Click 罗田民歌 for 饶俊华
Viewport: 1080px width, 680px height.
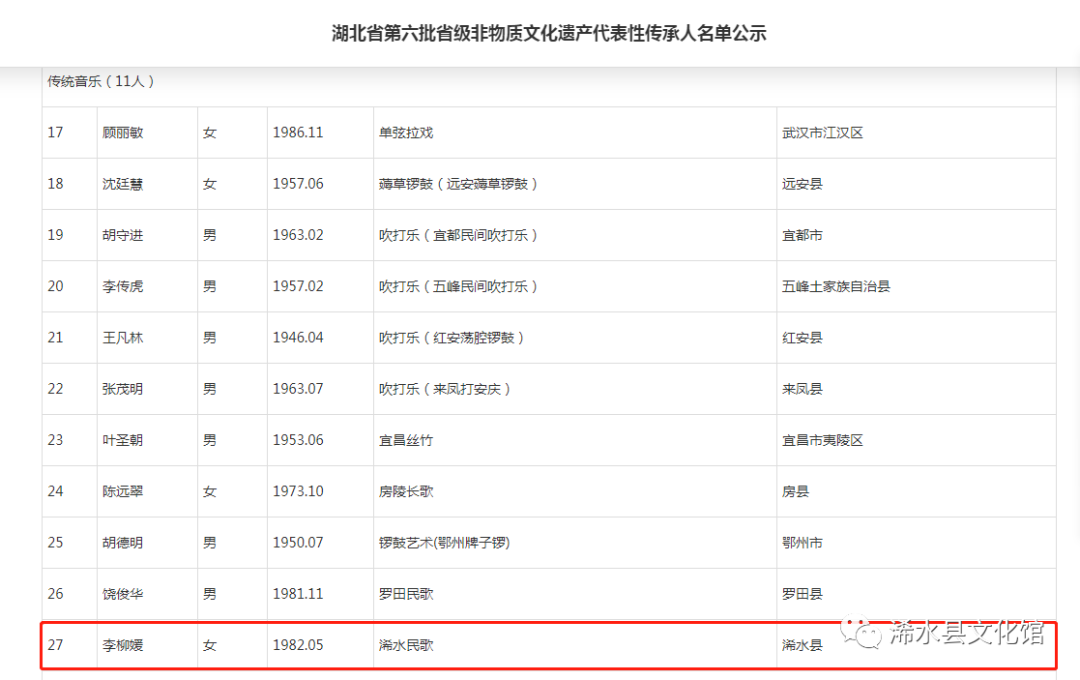coord(404,593)
